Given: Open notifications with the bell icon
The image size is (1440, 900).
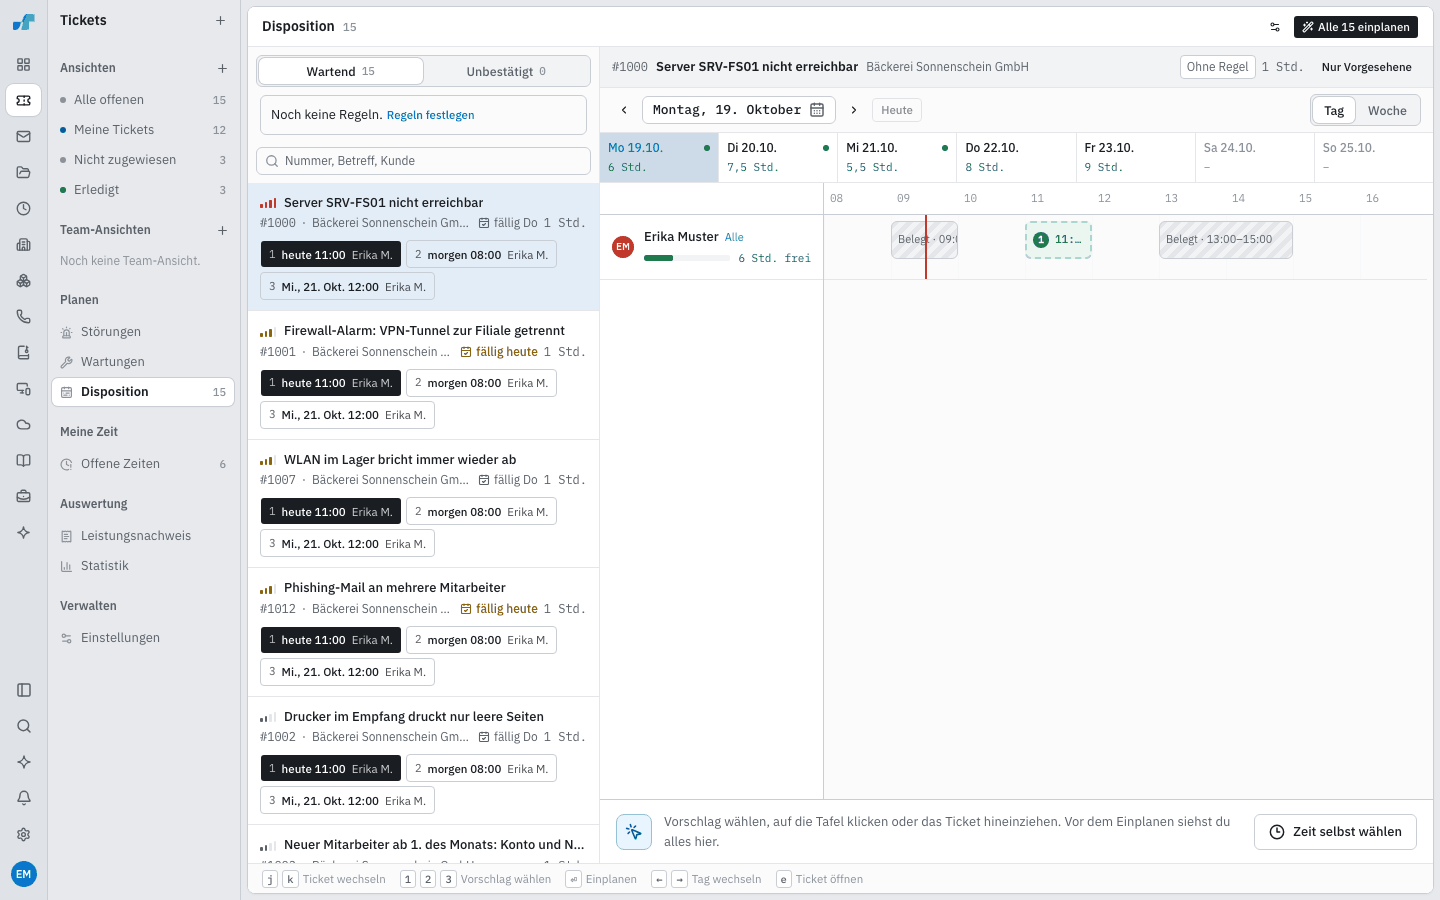Looking at the screenshot, I should pyautogui.click(x=24, y=798).
